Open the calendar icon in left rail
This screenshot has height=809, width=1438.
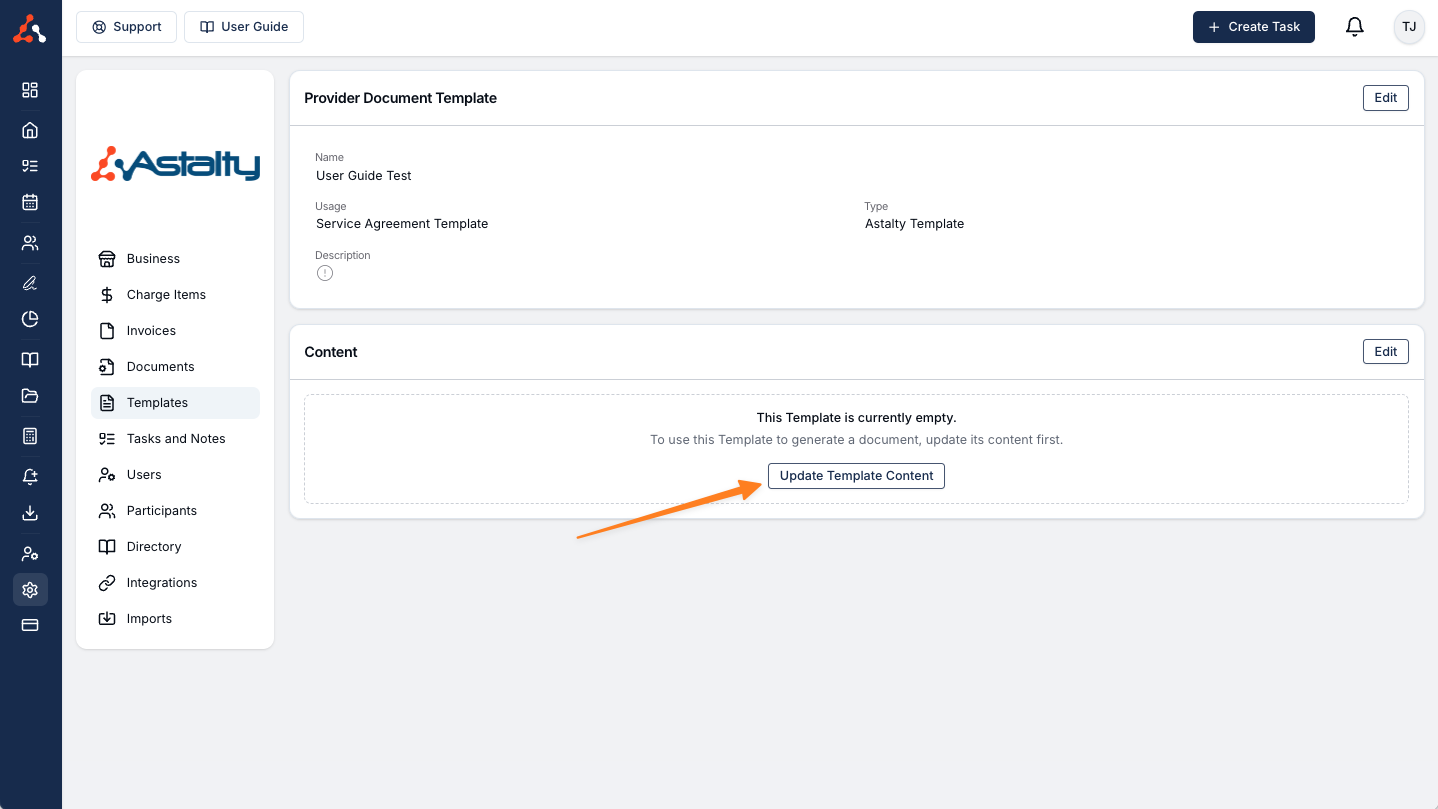(x=30, y=202)
